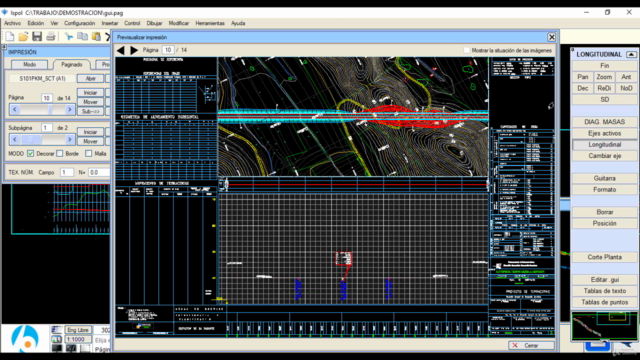Viewport: 640px width, 360px height.
Task: Click the Paste clipboard toolbar icon
Action: click(96, 37)
